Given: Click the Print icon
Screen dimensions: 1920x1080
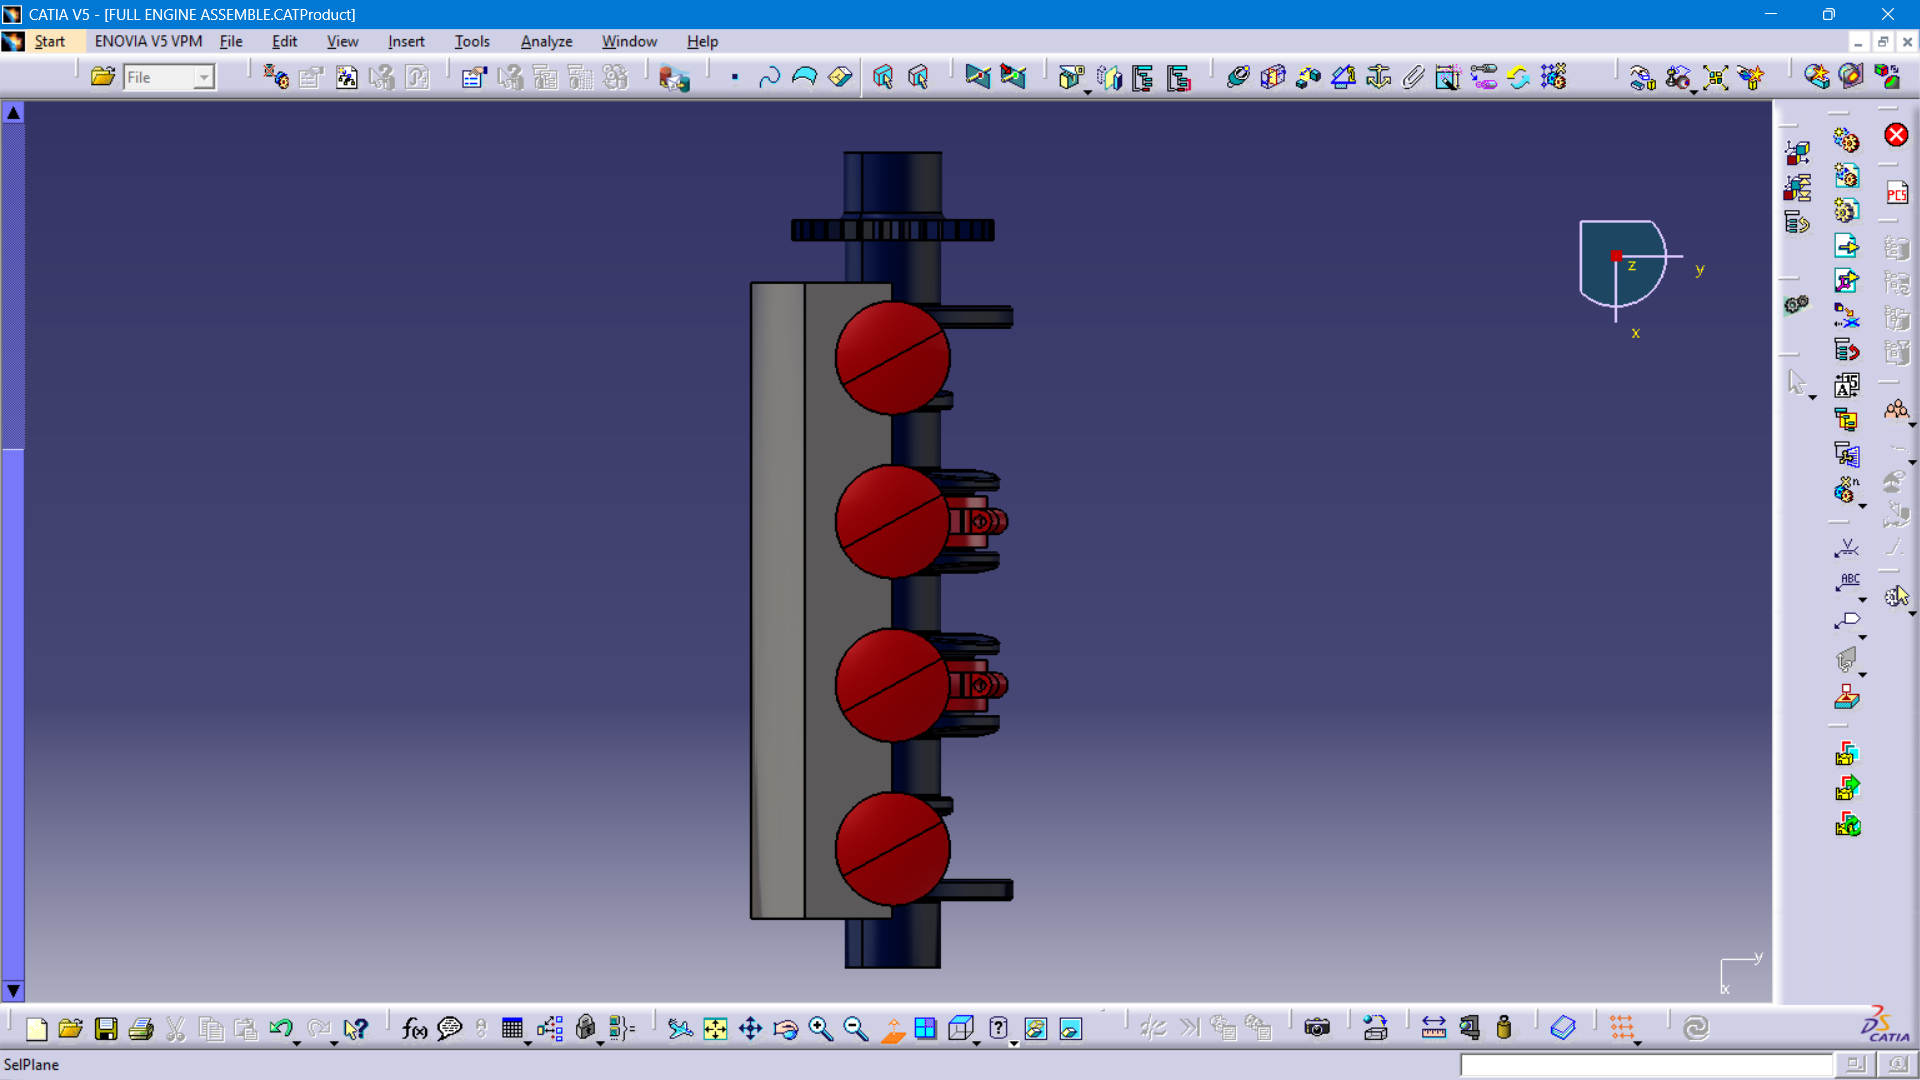Looking at the screenshot, I should click(x=141, y=1028).
